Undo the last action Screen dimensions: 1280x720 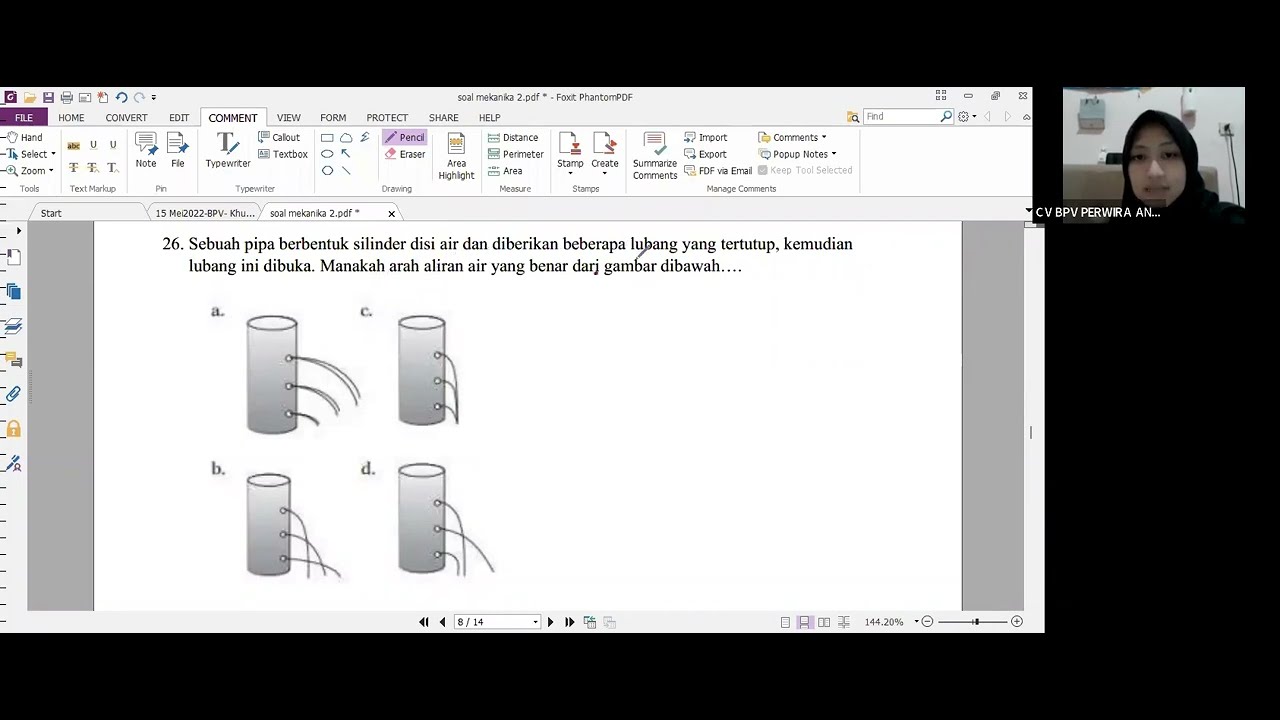121,97
